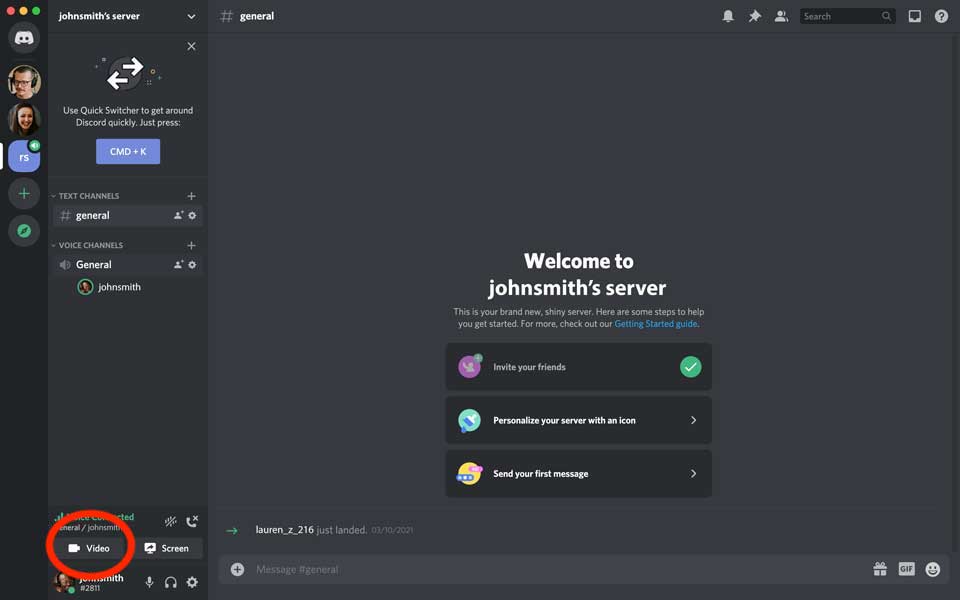Insert an emoji into the message

click(x=931, y=568)
